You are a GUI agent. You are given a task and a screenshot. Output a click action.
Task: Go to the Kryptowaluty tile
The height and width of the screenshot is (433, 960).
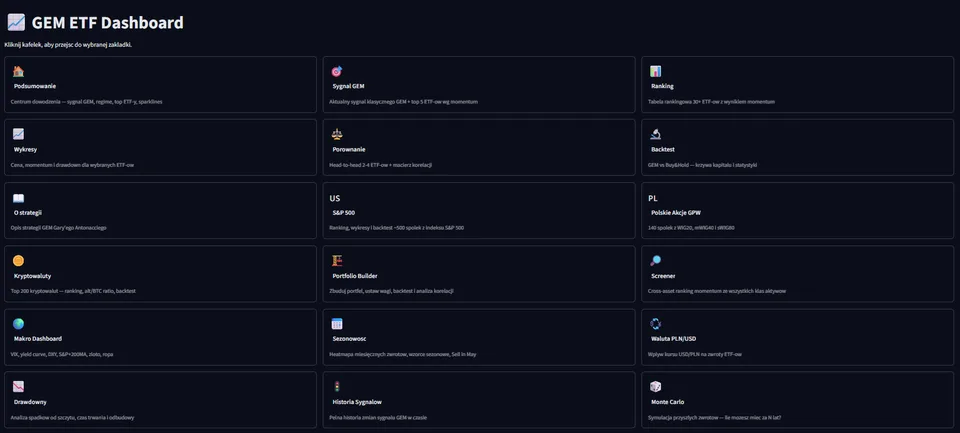[x=160, y=274]
